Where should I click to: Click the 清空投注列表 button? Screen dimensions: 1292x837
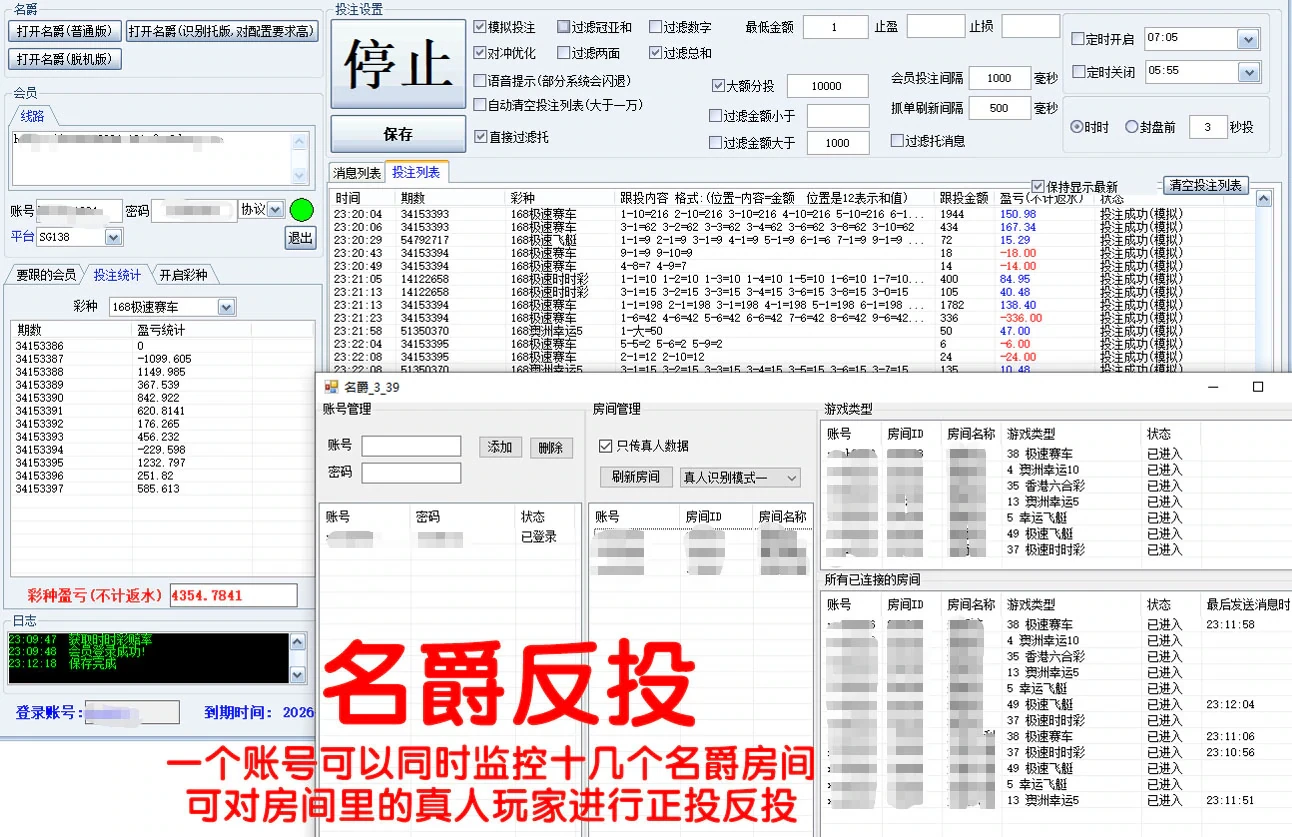[x=1206, y=185]
